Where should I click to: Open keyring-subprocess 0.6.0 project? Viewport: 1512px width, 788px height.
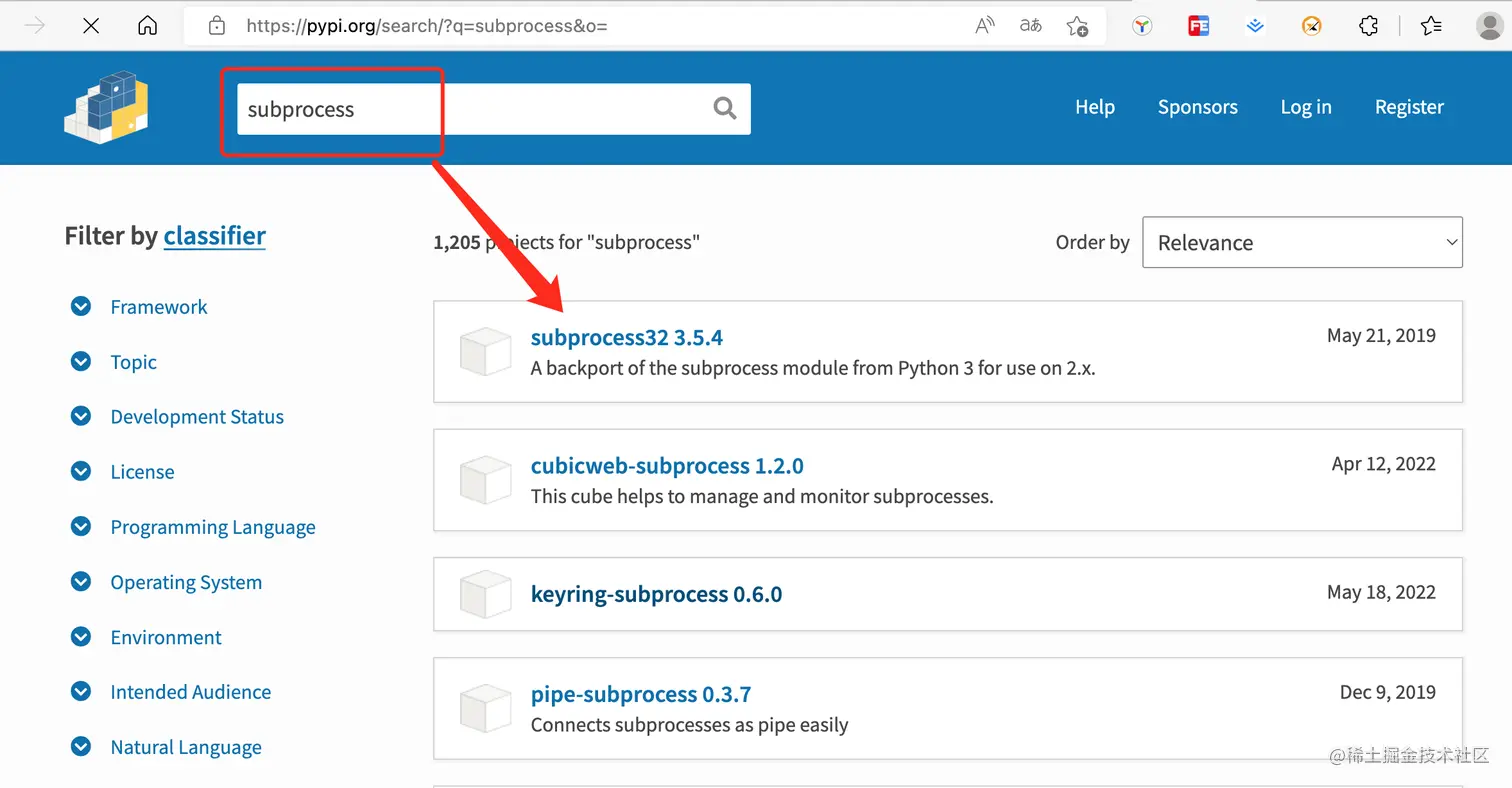[656, 594]
